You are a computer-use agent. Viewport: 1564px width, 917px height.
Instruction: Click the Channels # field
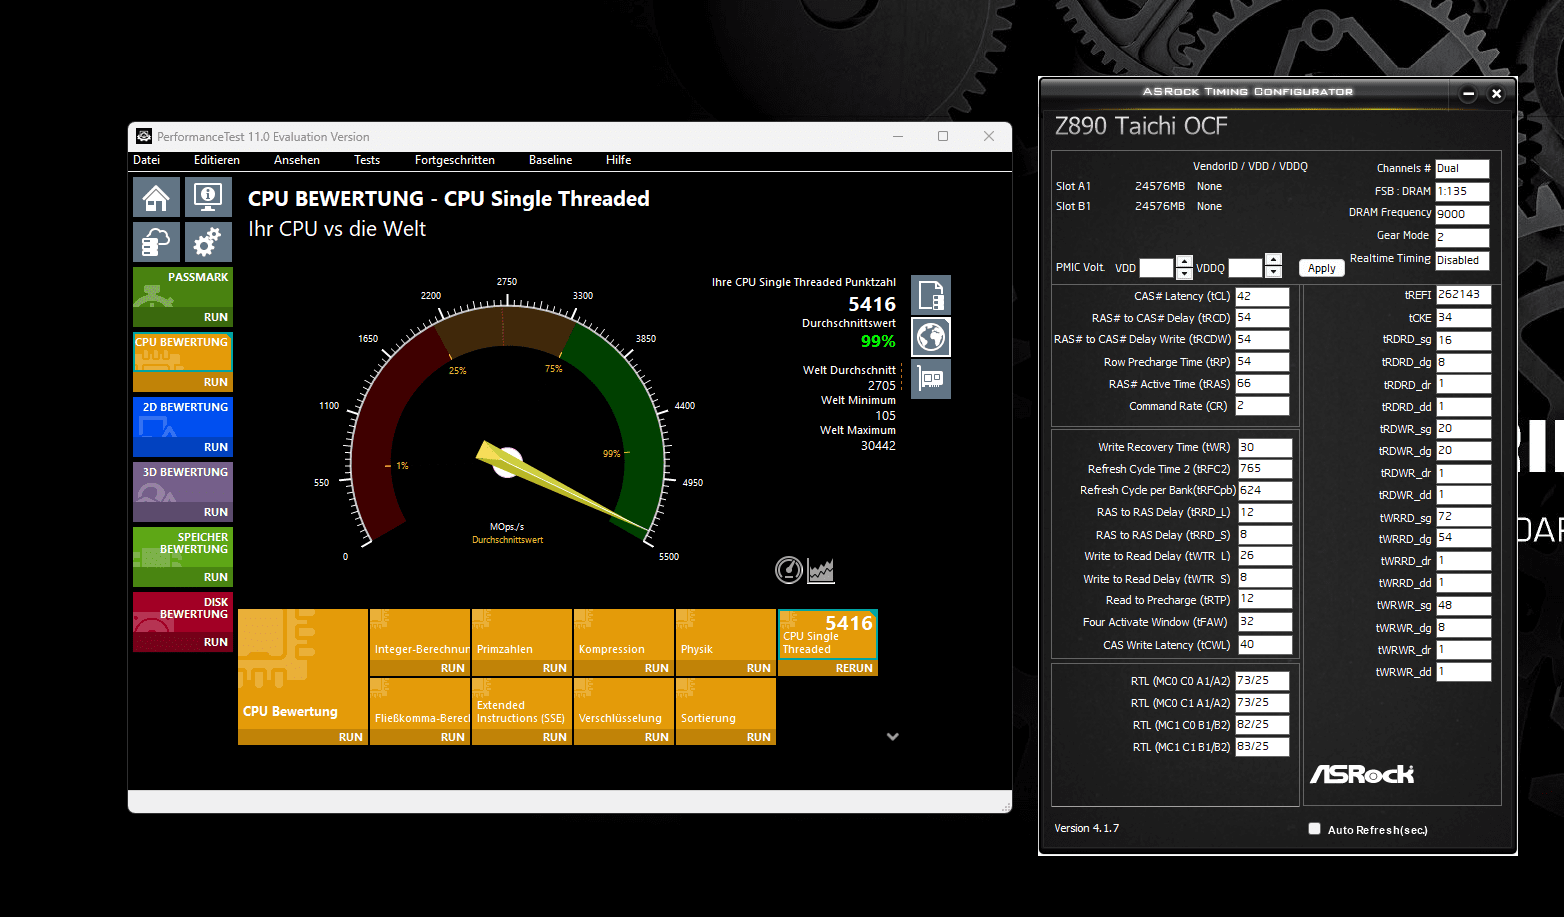click(1462, 169)
